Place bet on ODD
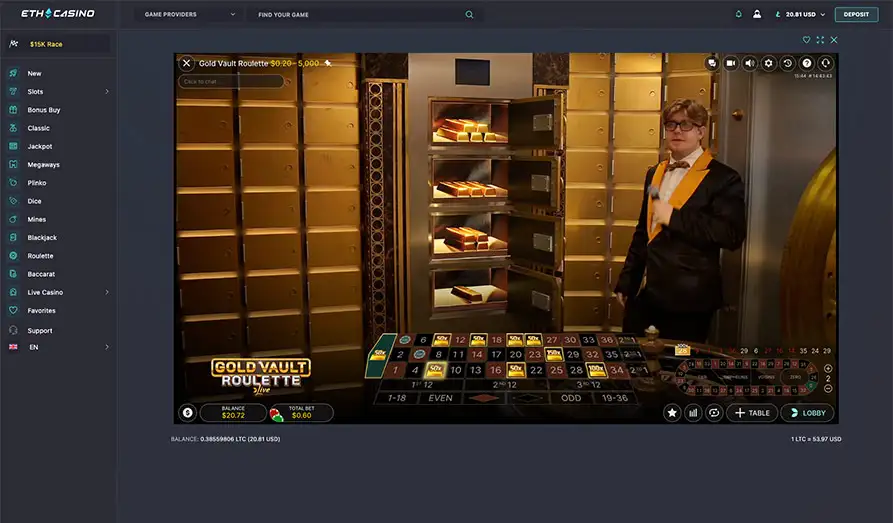Screen dimensions: 893x523 click(571, 398)
